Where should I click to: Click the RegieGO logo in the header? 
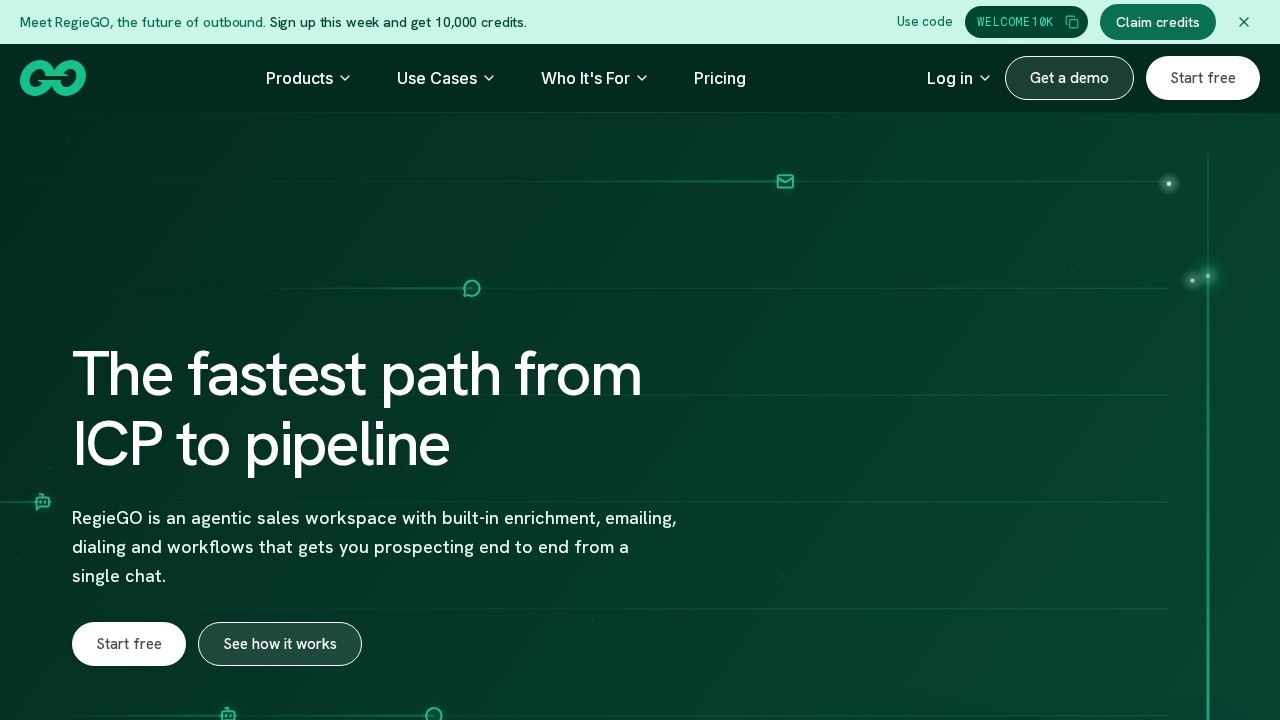pyautogui.click(x=53, y=78)
